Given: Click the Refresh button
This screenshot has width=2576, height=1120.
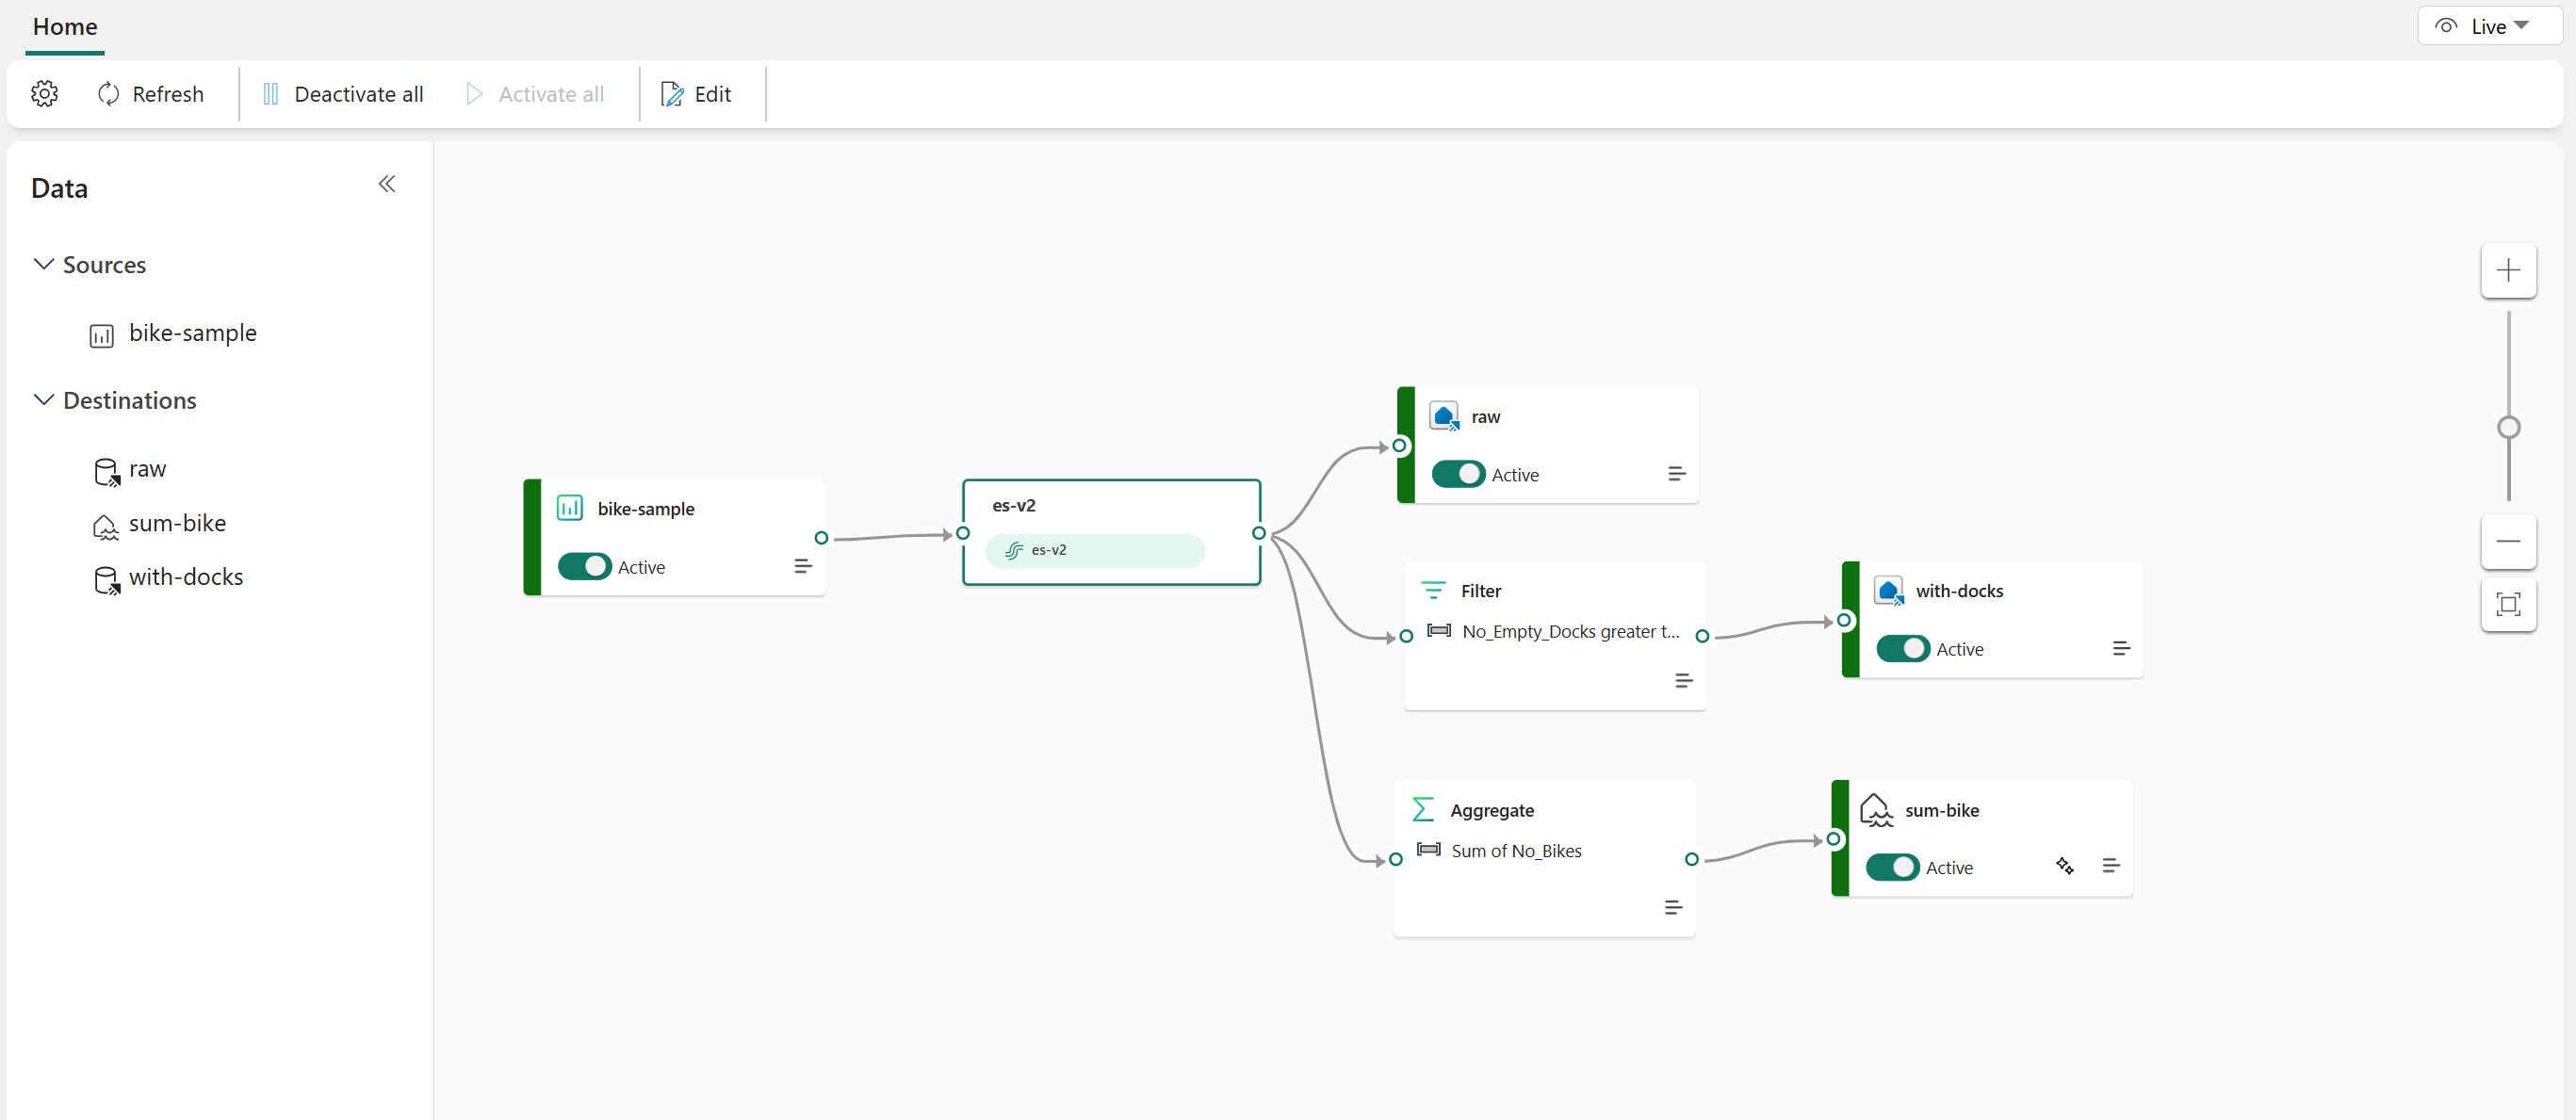Looking at the screenshot, I should tap(148, 93).
